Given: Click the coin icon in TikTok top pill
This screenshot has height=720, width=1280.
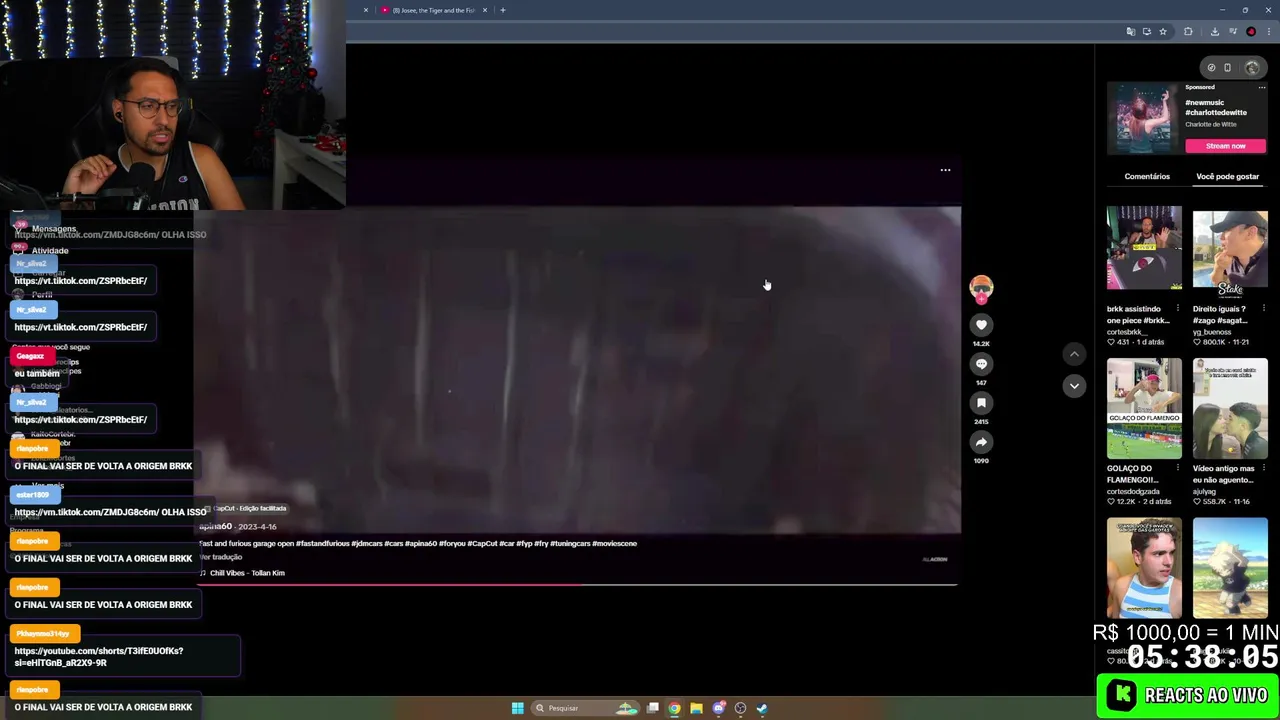Looking at the screenshot, I should (1211, 68).
